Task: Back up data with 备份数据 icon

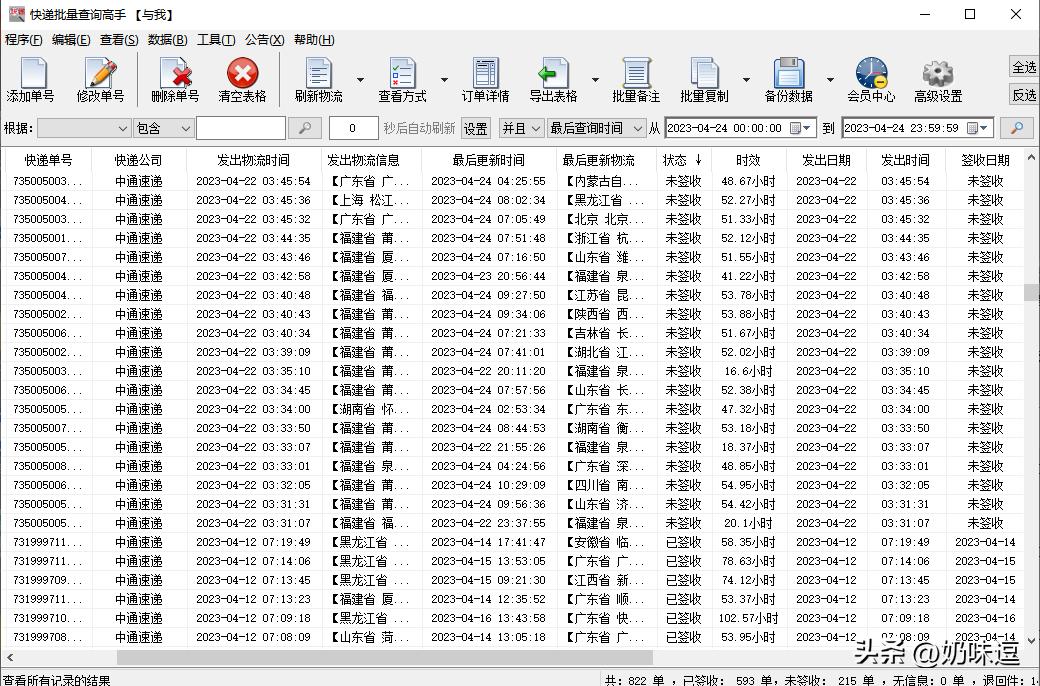Action: (x=790, y=79)
